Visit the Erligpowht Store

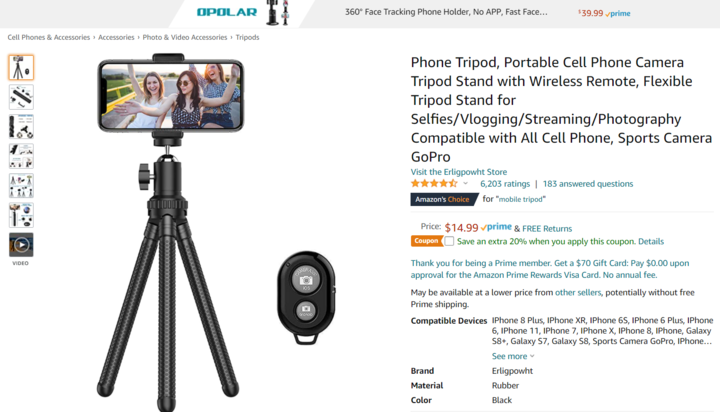pyautogui.click(x=459, y=172)
